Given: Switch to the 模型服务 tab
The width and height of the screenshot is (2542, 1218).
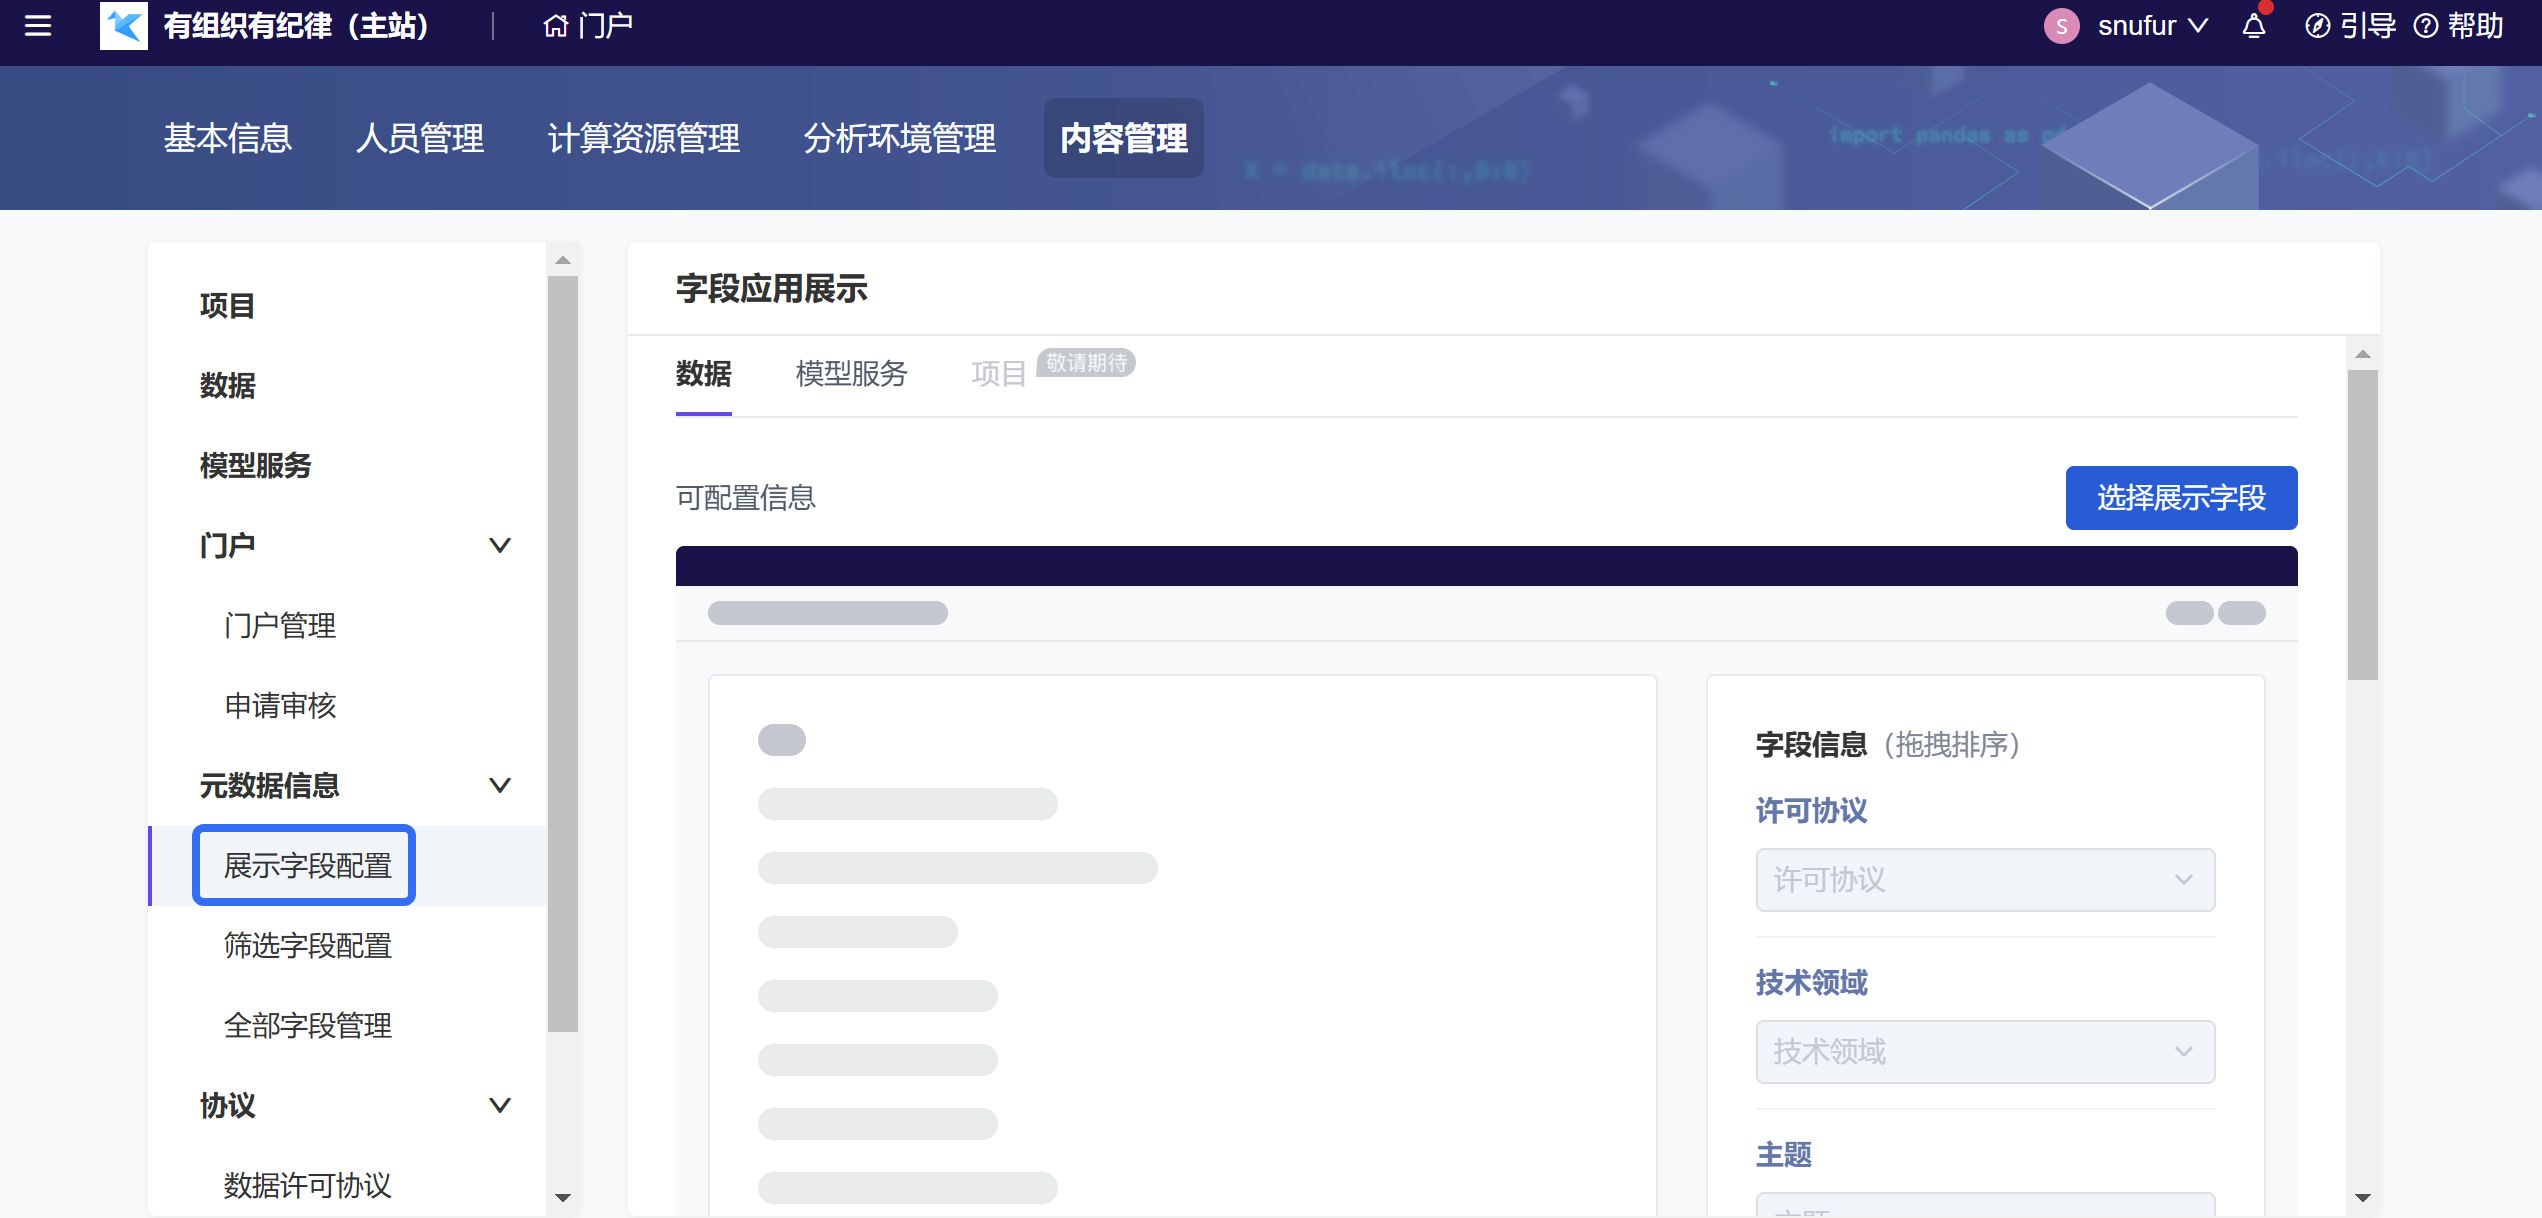Looking at the screenshot, I should 851,374.
